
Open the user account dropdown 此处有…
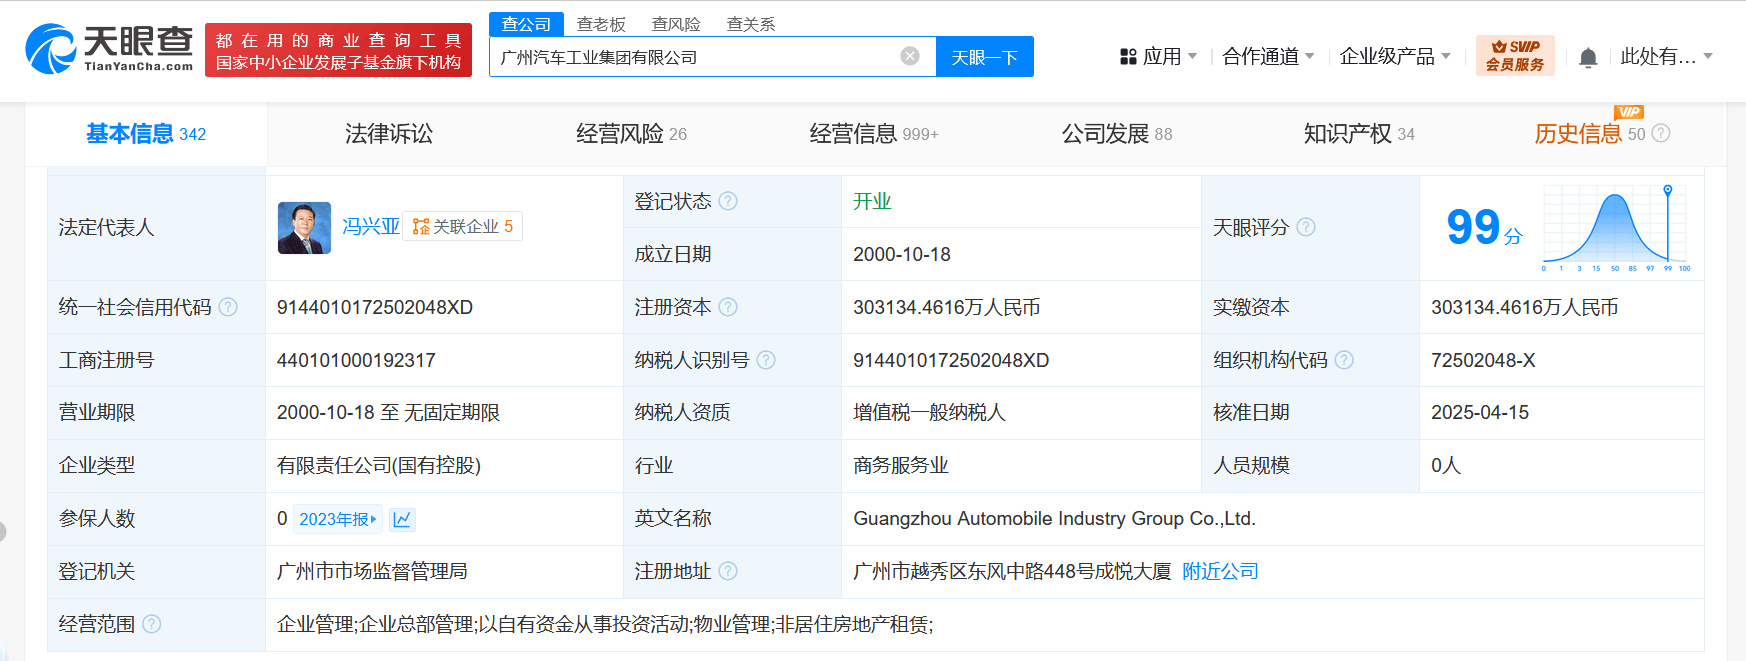pos(1666,57)
